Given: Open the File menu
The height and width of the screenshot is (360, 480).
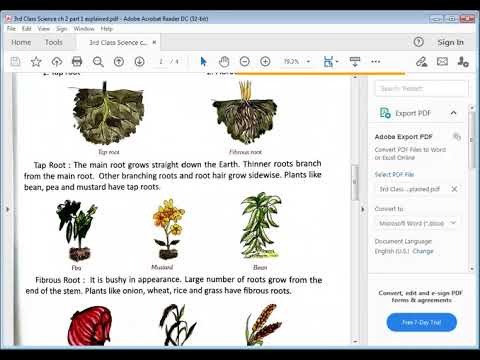Looking at the screenshot, I should click(11, 29).
